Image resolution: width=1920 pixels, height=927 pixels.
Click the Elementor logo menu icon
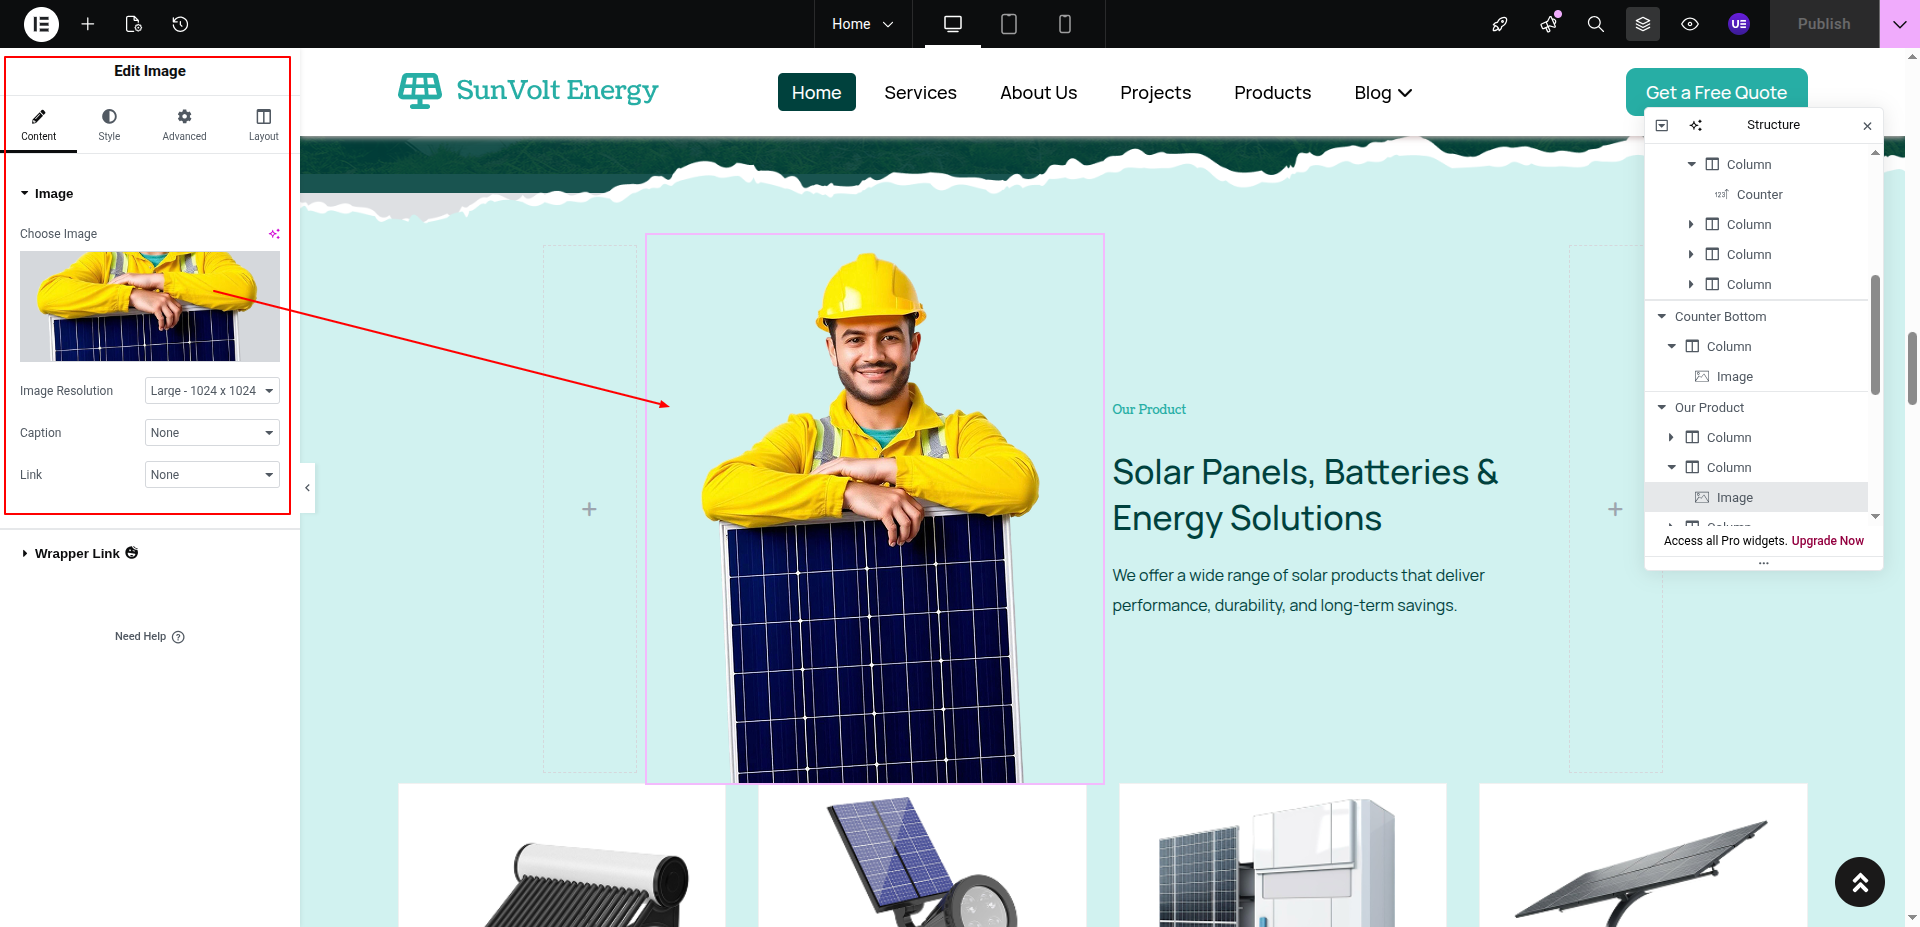[41, 24]
